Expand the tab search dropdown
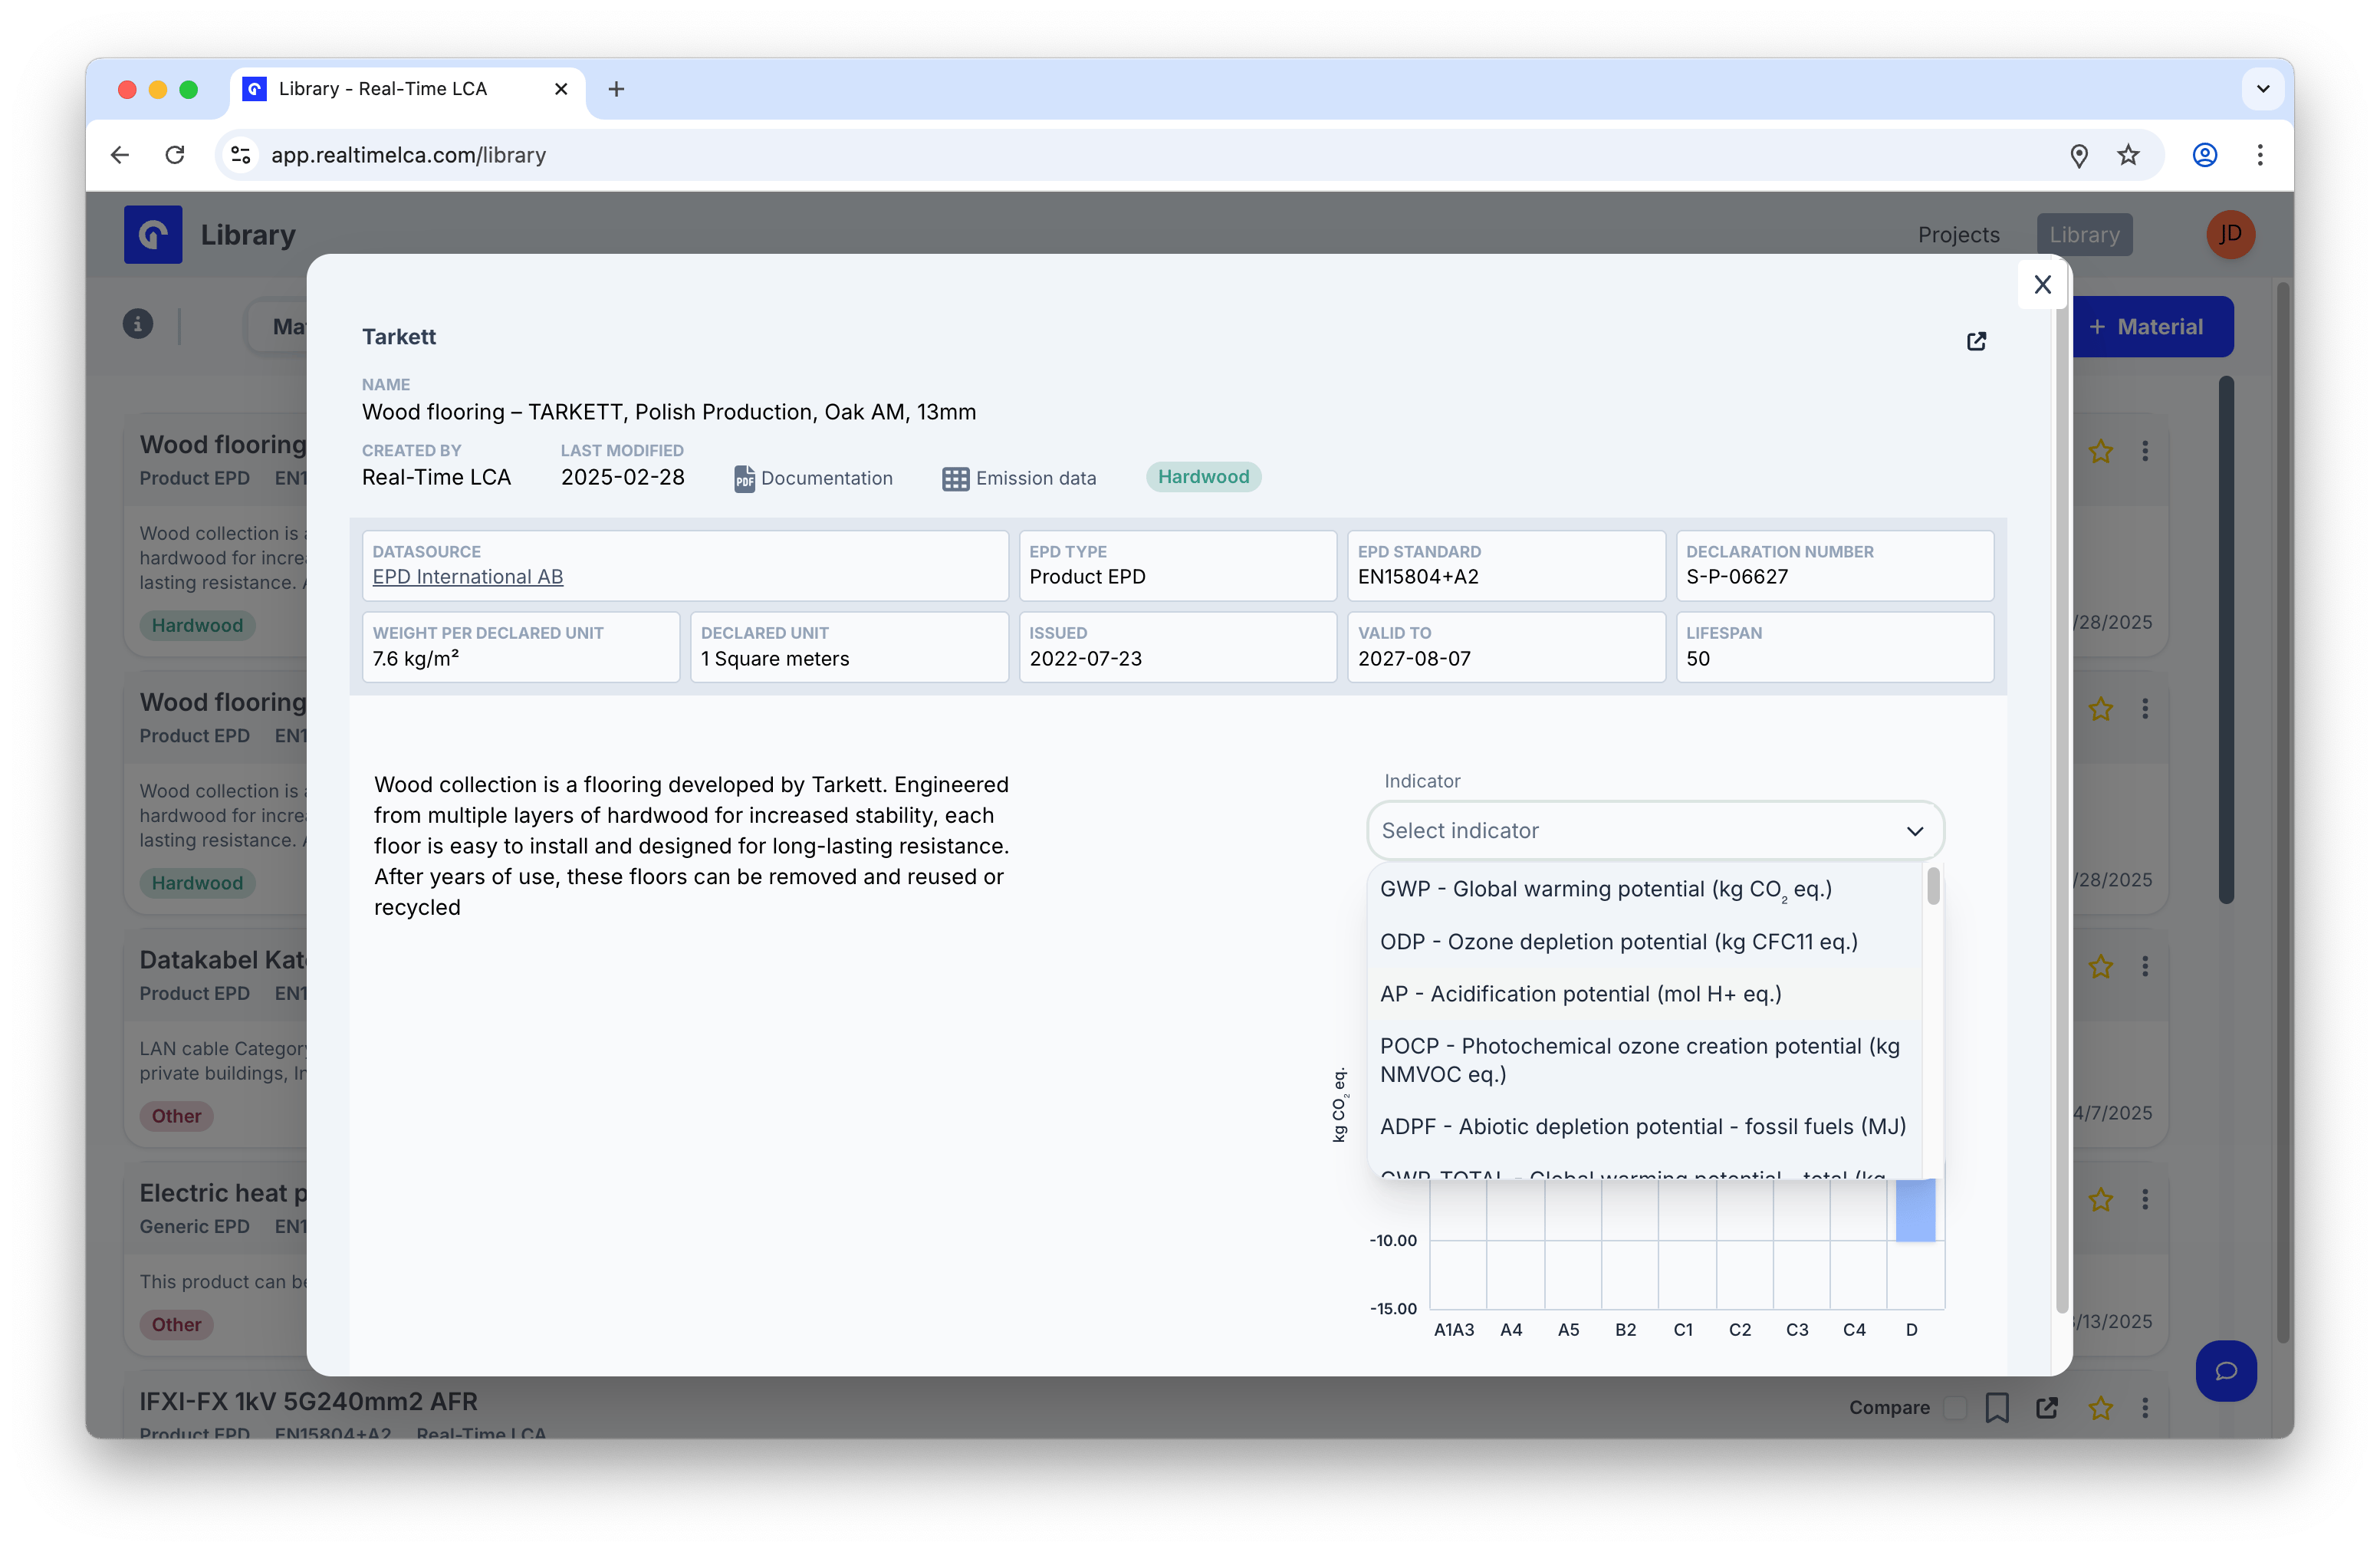The image size is (2380, 1552). pyautogui.click(x=2263, y=89)
